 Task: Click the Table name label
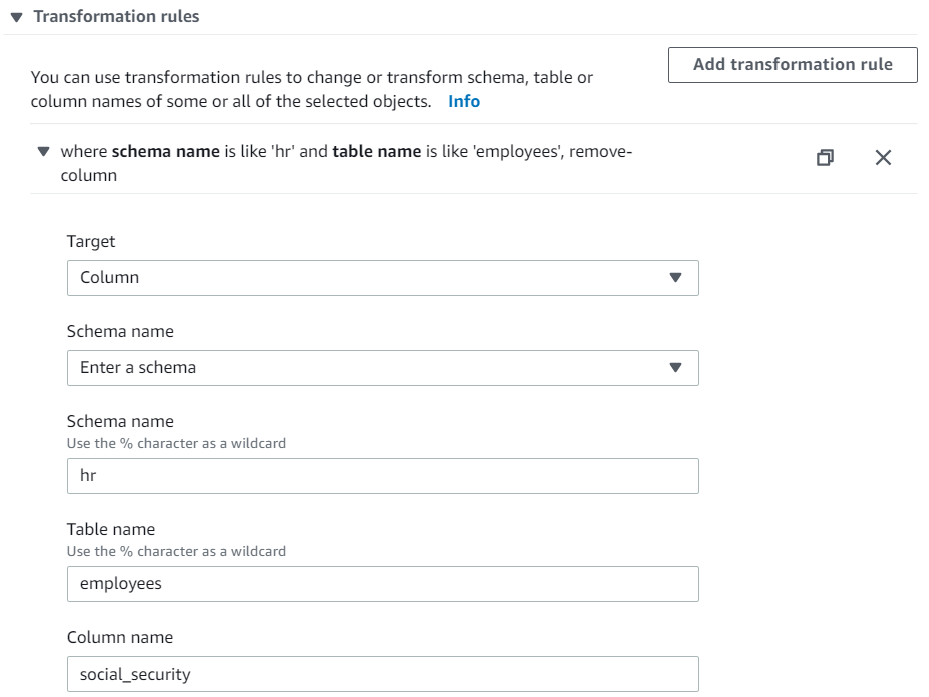pyautogui.click(x=111, y=529)
